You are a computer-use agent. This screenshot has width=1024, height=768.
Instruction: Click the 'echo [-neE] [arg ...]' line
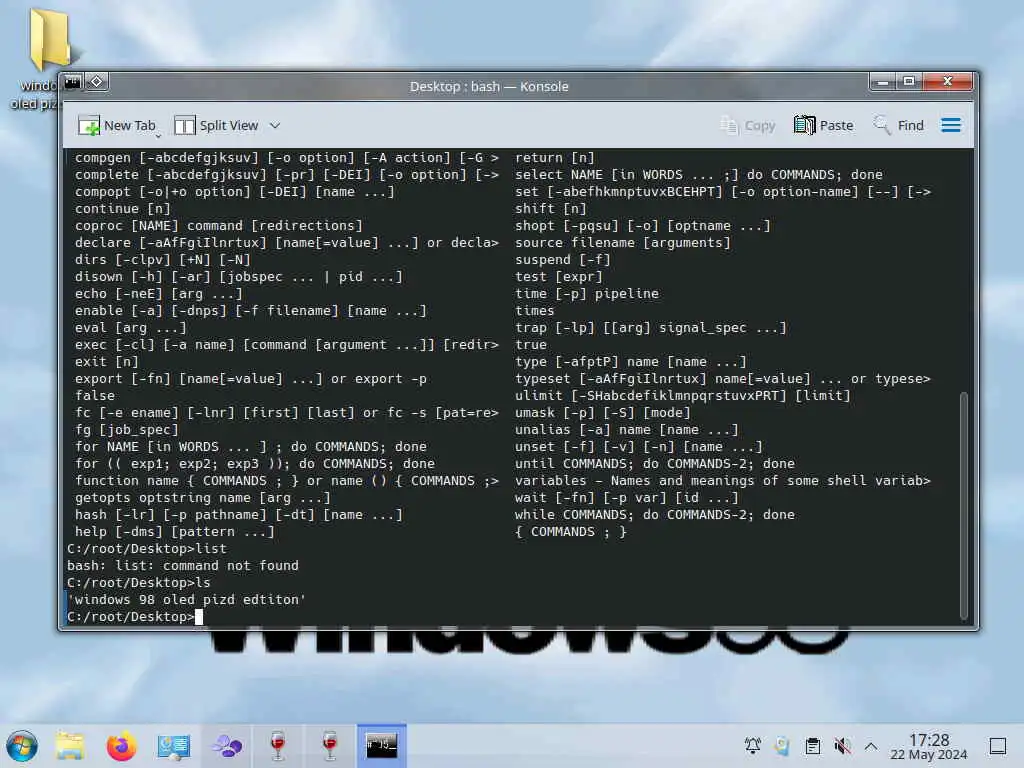click(158, 294)
